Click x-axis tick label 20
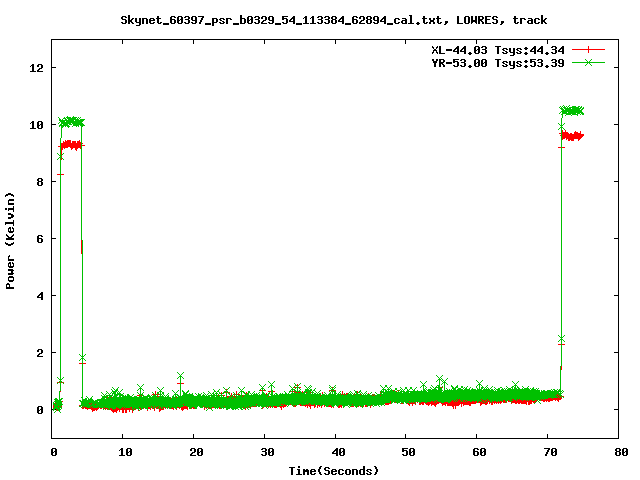This screenshot has height=480, width=640. (196, 452)
